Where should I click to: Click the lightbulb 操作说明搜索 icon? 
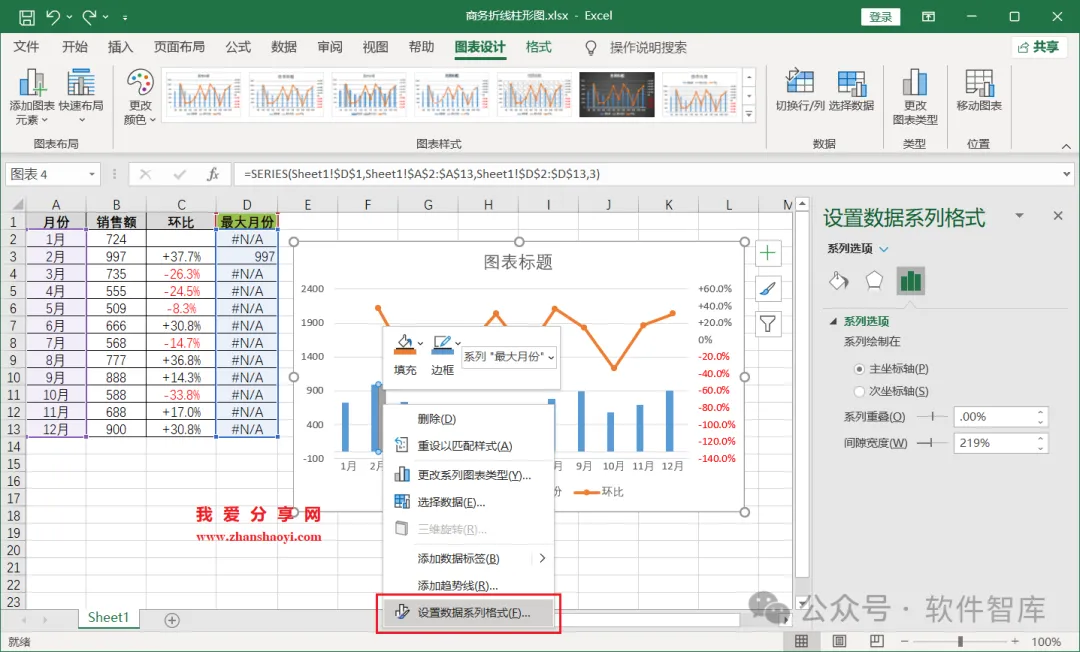(x=590, y=48)
